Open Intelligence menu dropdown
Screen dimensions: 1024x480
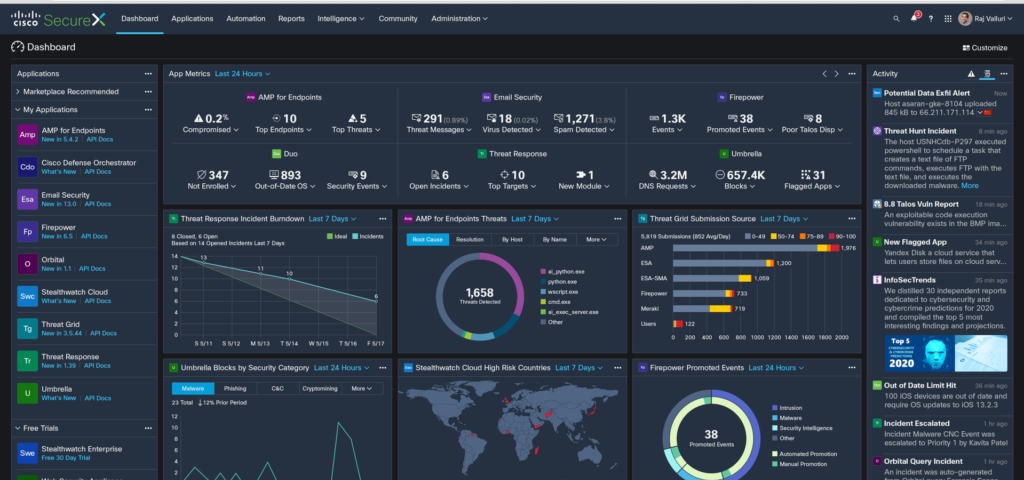341,19
